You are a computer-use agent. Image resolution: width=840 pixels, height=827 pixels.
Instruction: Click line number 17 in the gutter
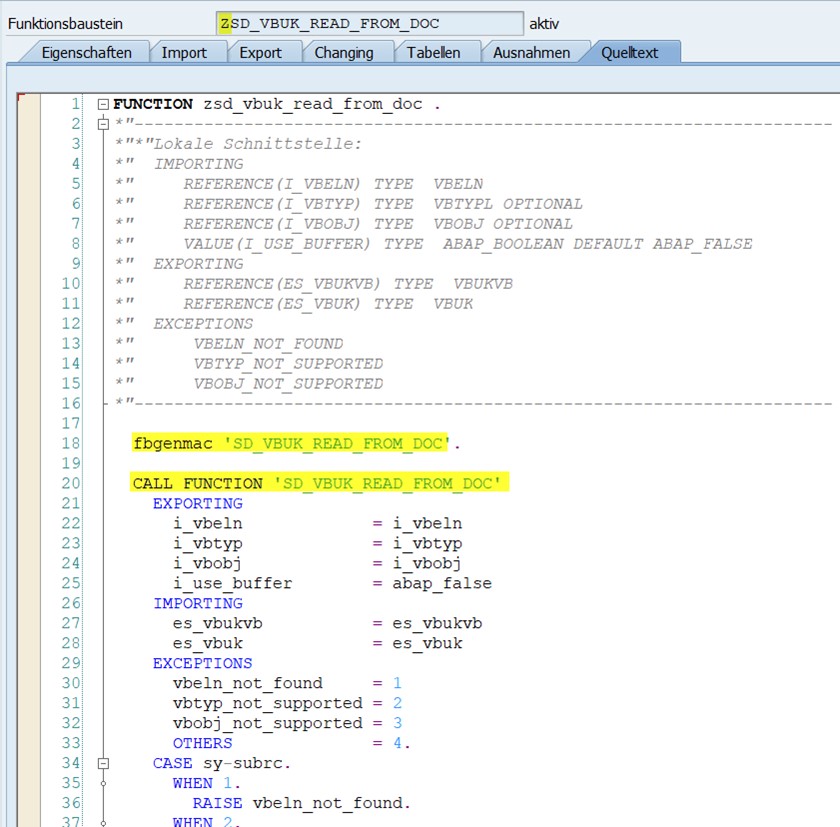click(x=71, y=424)
